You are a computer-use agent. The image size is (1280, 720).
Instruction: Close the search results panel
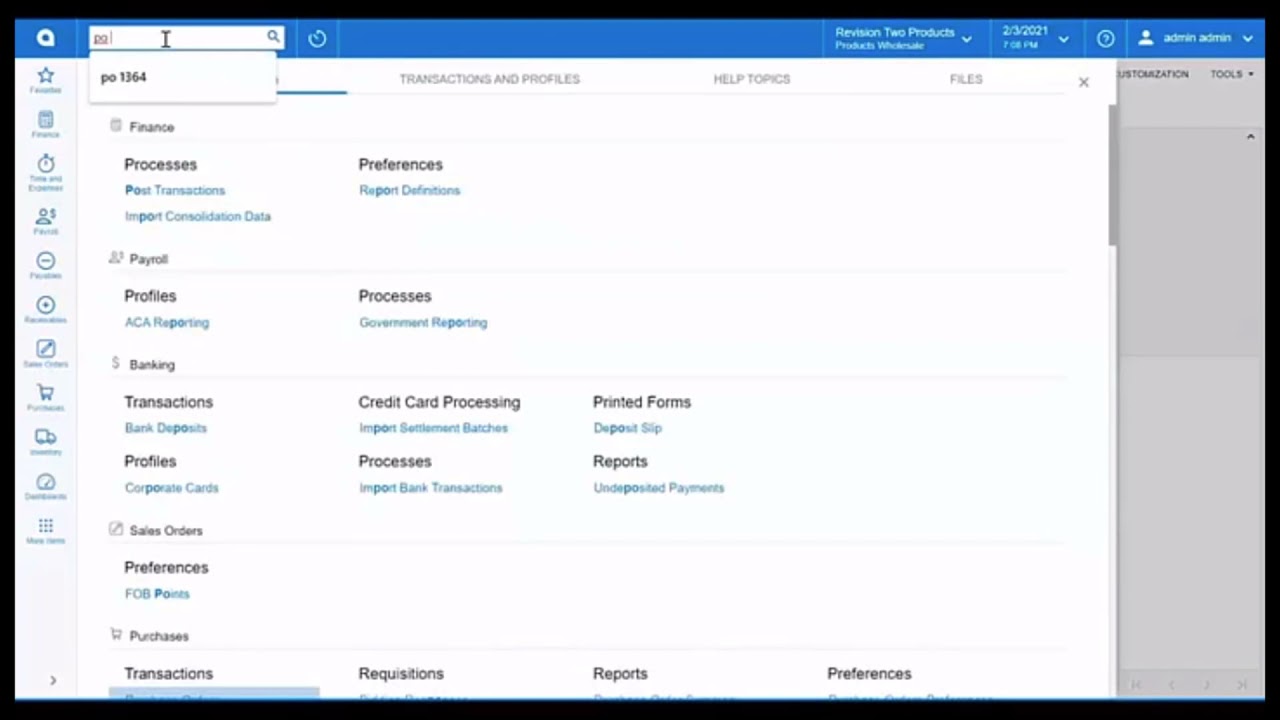click(x=1083, y=82)
